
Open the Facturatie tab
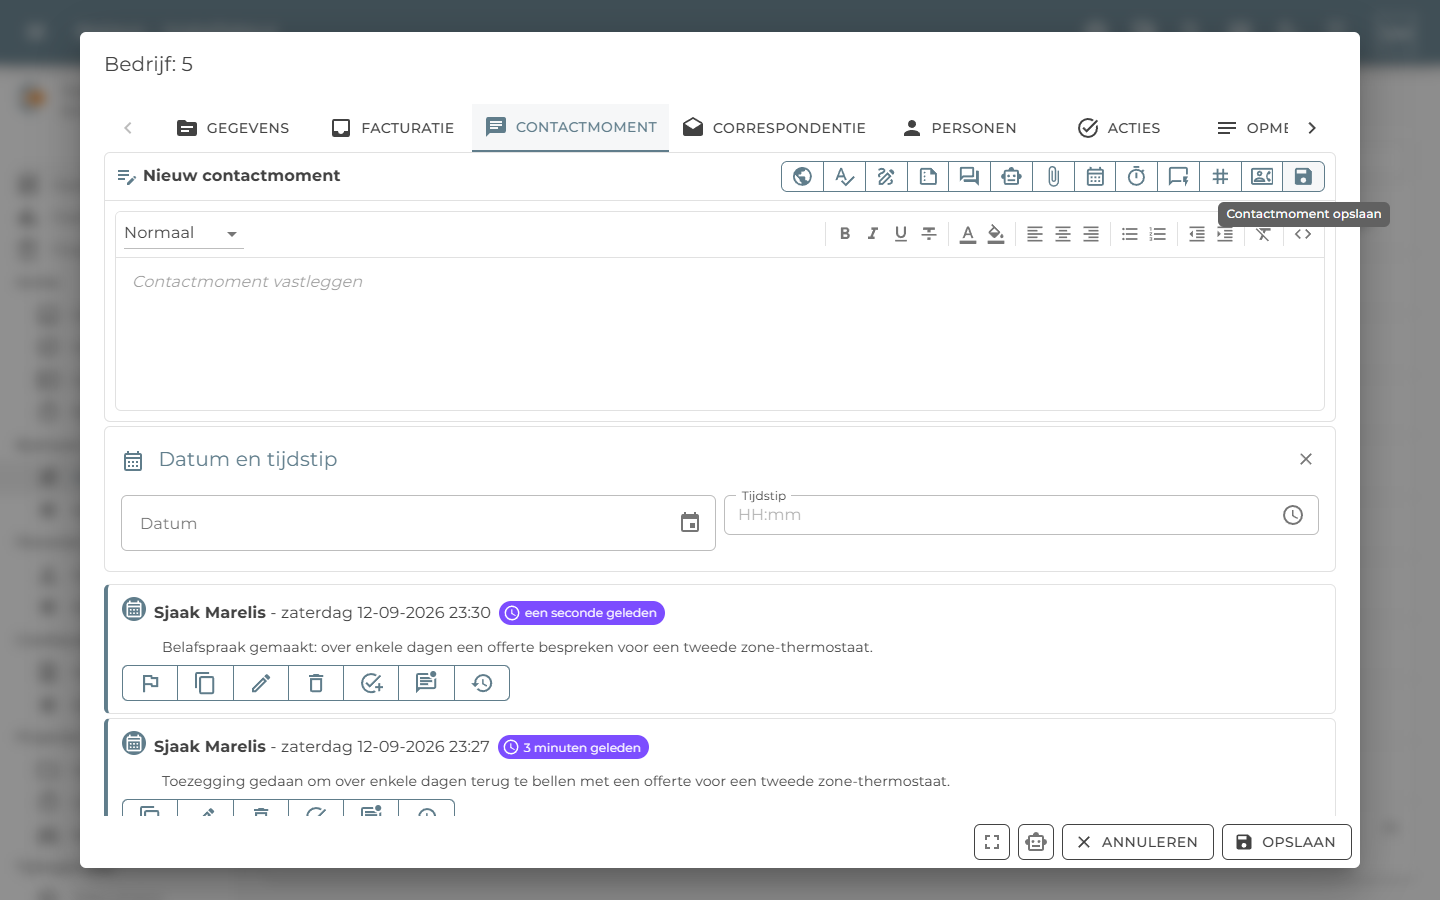tap(393, 128)
